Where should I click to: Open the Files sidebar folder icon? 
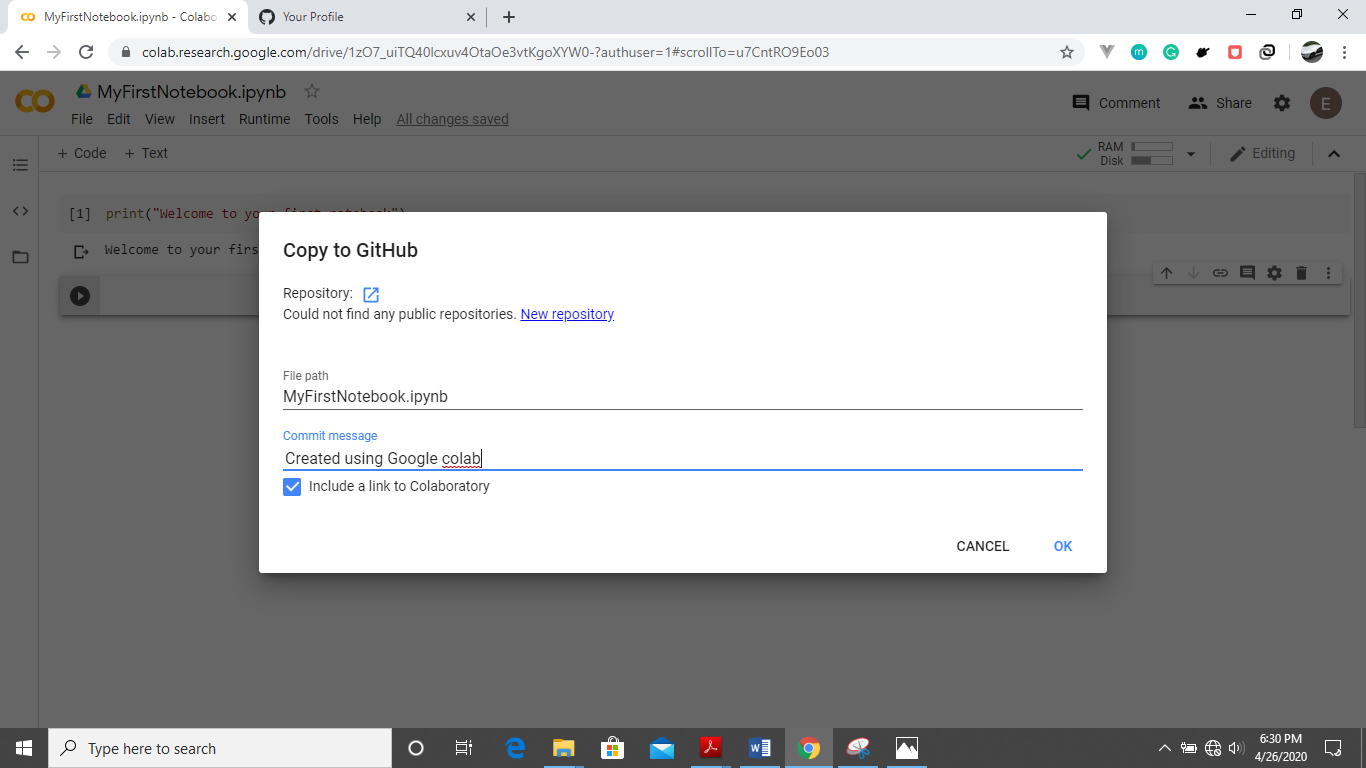click(20, 257)
